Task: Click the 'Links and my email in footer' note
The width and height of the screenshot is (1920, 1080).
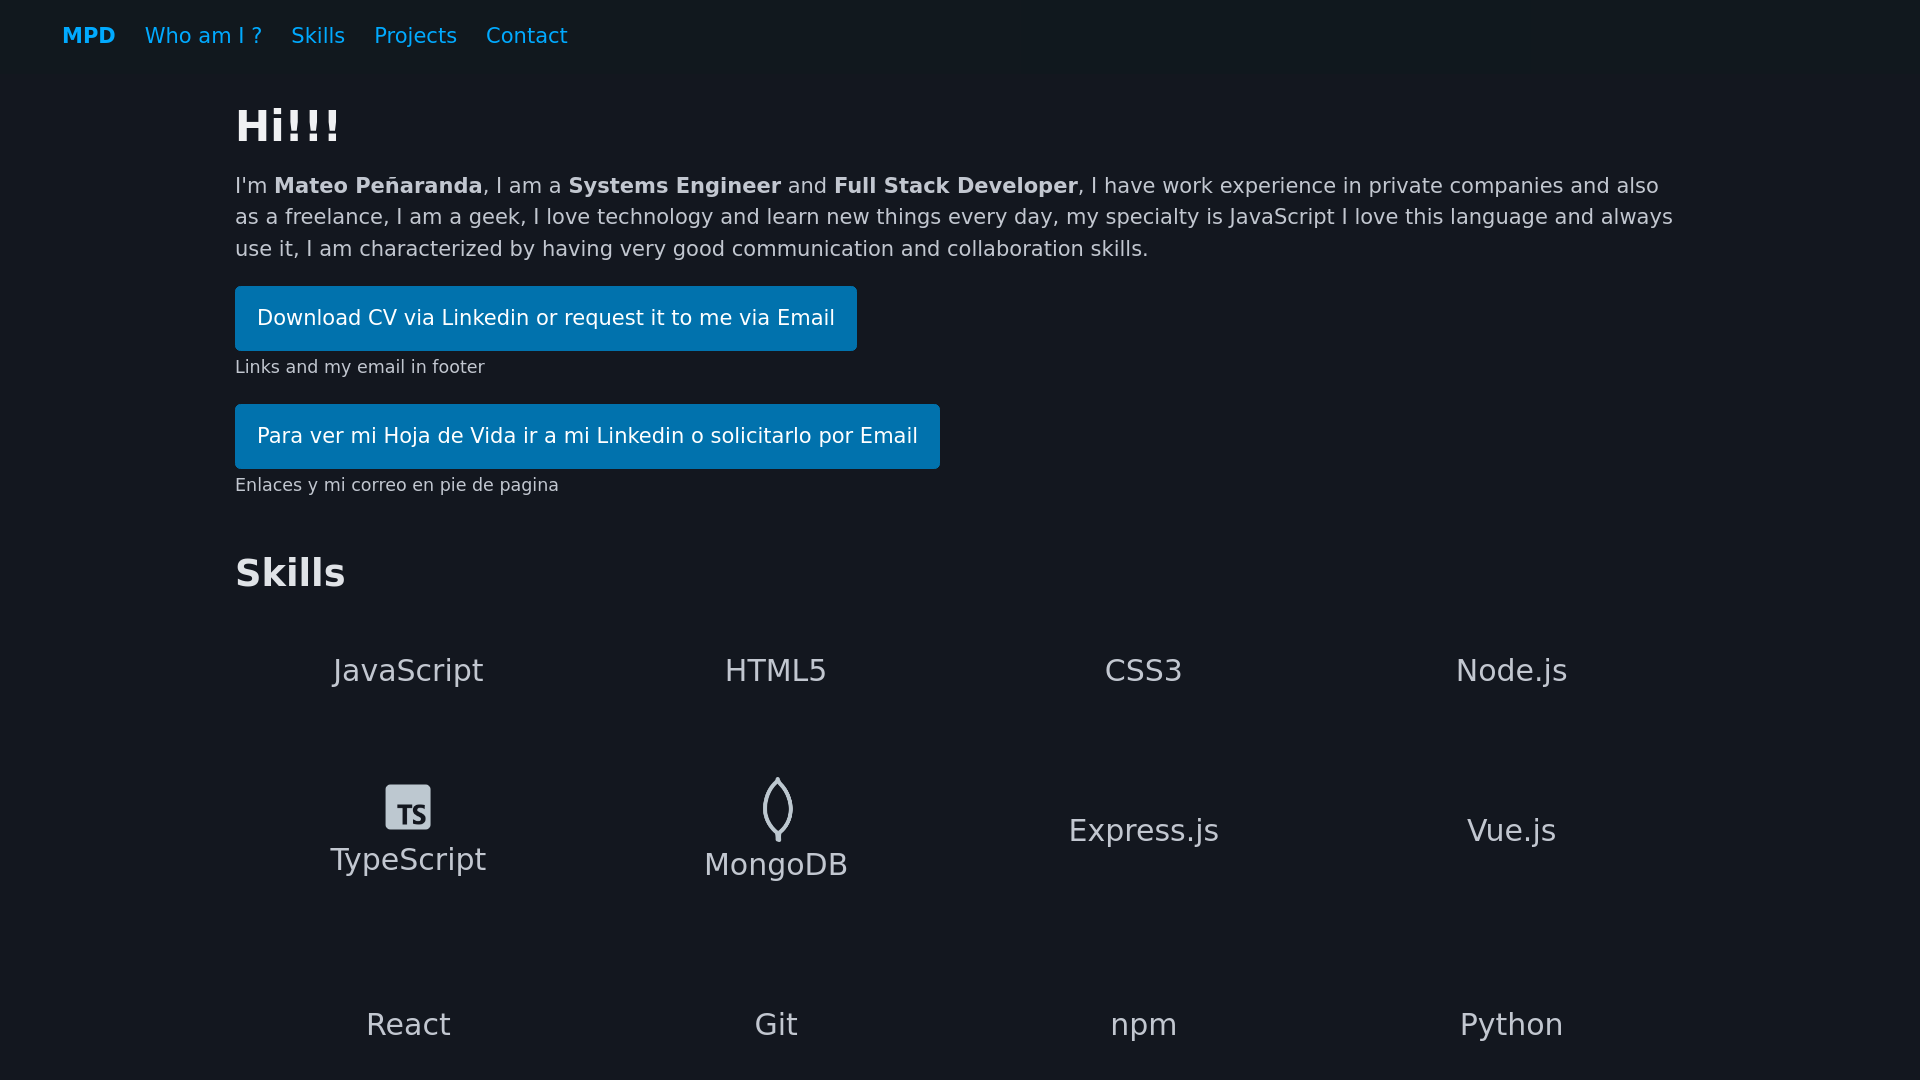Action: (360, 367)
